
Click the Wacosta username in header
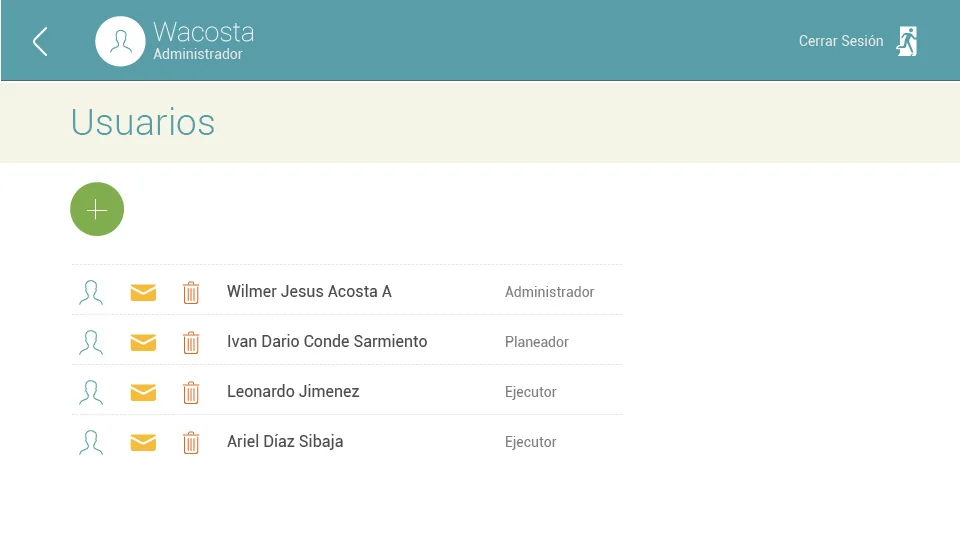pyautogui.click(x=203, y=32)
